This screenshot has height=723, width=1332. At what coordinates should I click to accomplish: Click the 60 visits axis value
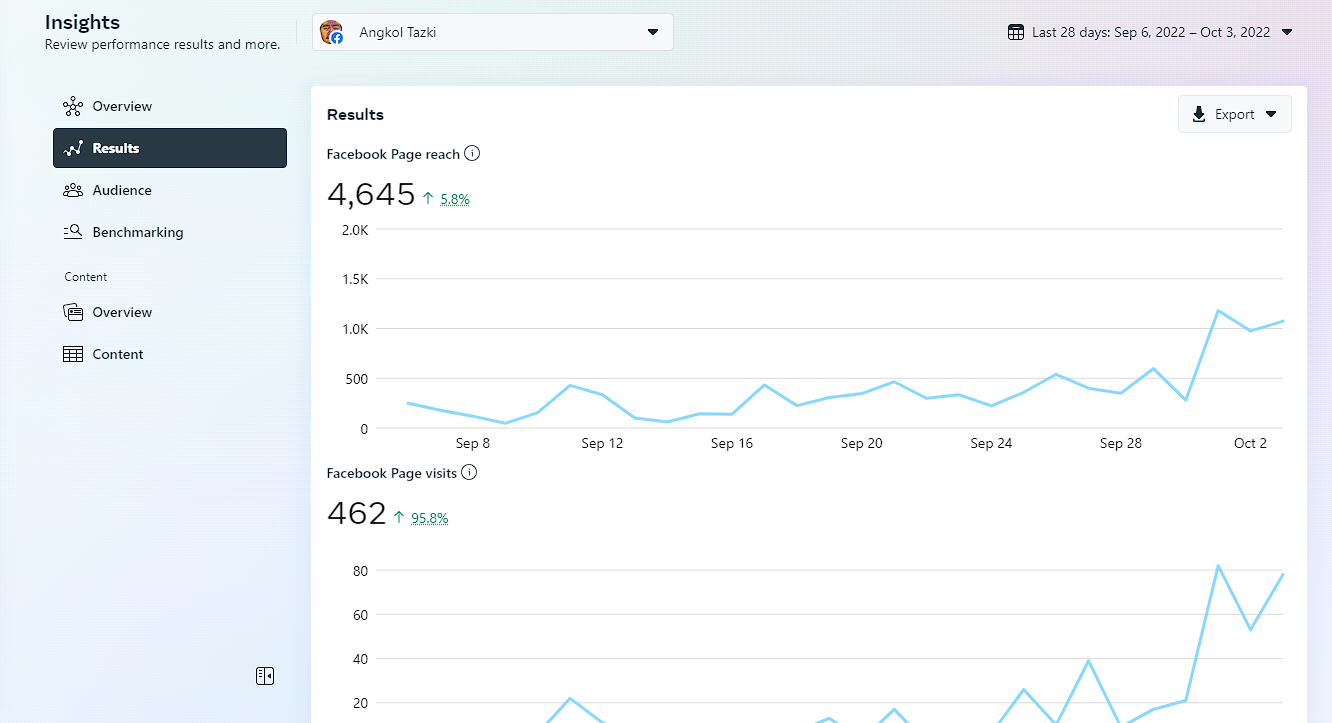359,615
